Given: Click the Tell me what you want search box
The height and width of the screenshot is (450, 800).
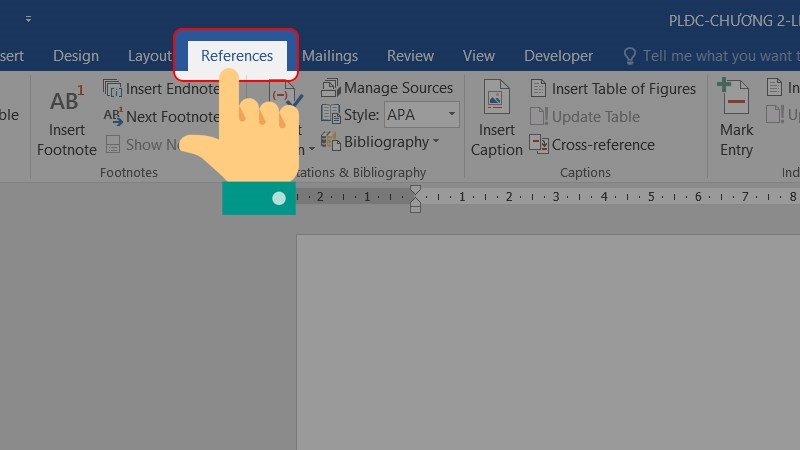Looking at the screenshot, I should 710,56.
